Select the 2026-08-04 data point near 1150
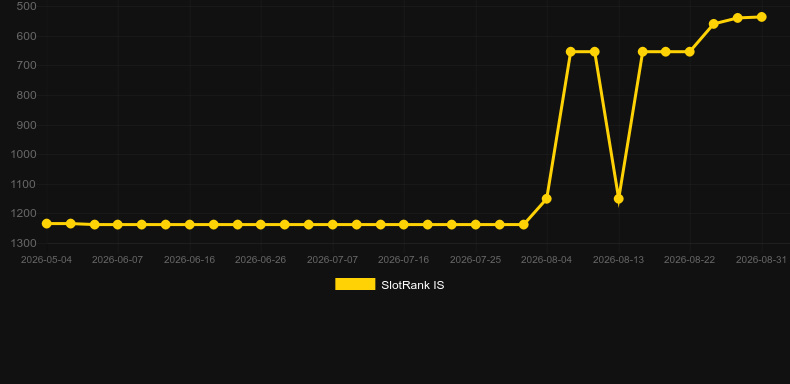The height and width of the screenshot is (384, 790). click(x=547, y=199)
